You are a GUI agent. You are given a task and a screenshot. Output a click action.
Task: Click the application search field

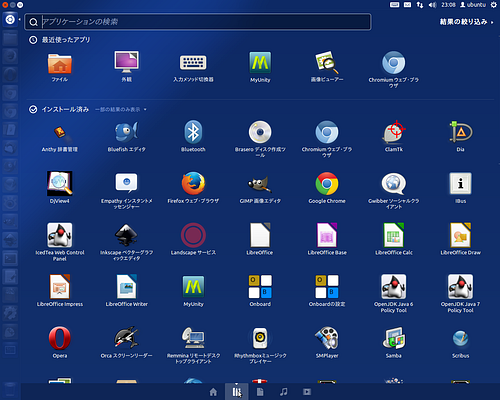[198, 22]
